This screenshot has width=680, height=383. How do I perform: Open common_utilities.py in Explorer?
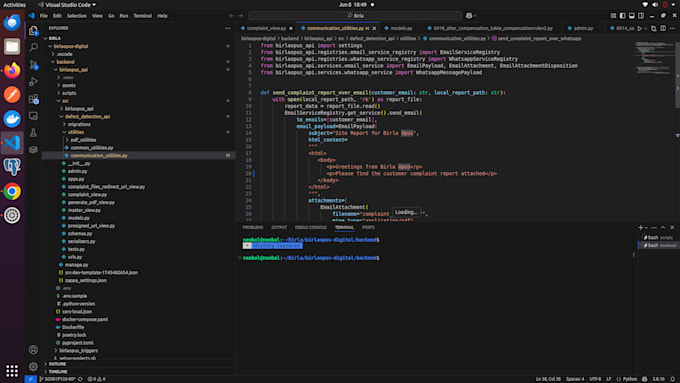(92, 148)
